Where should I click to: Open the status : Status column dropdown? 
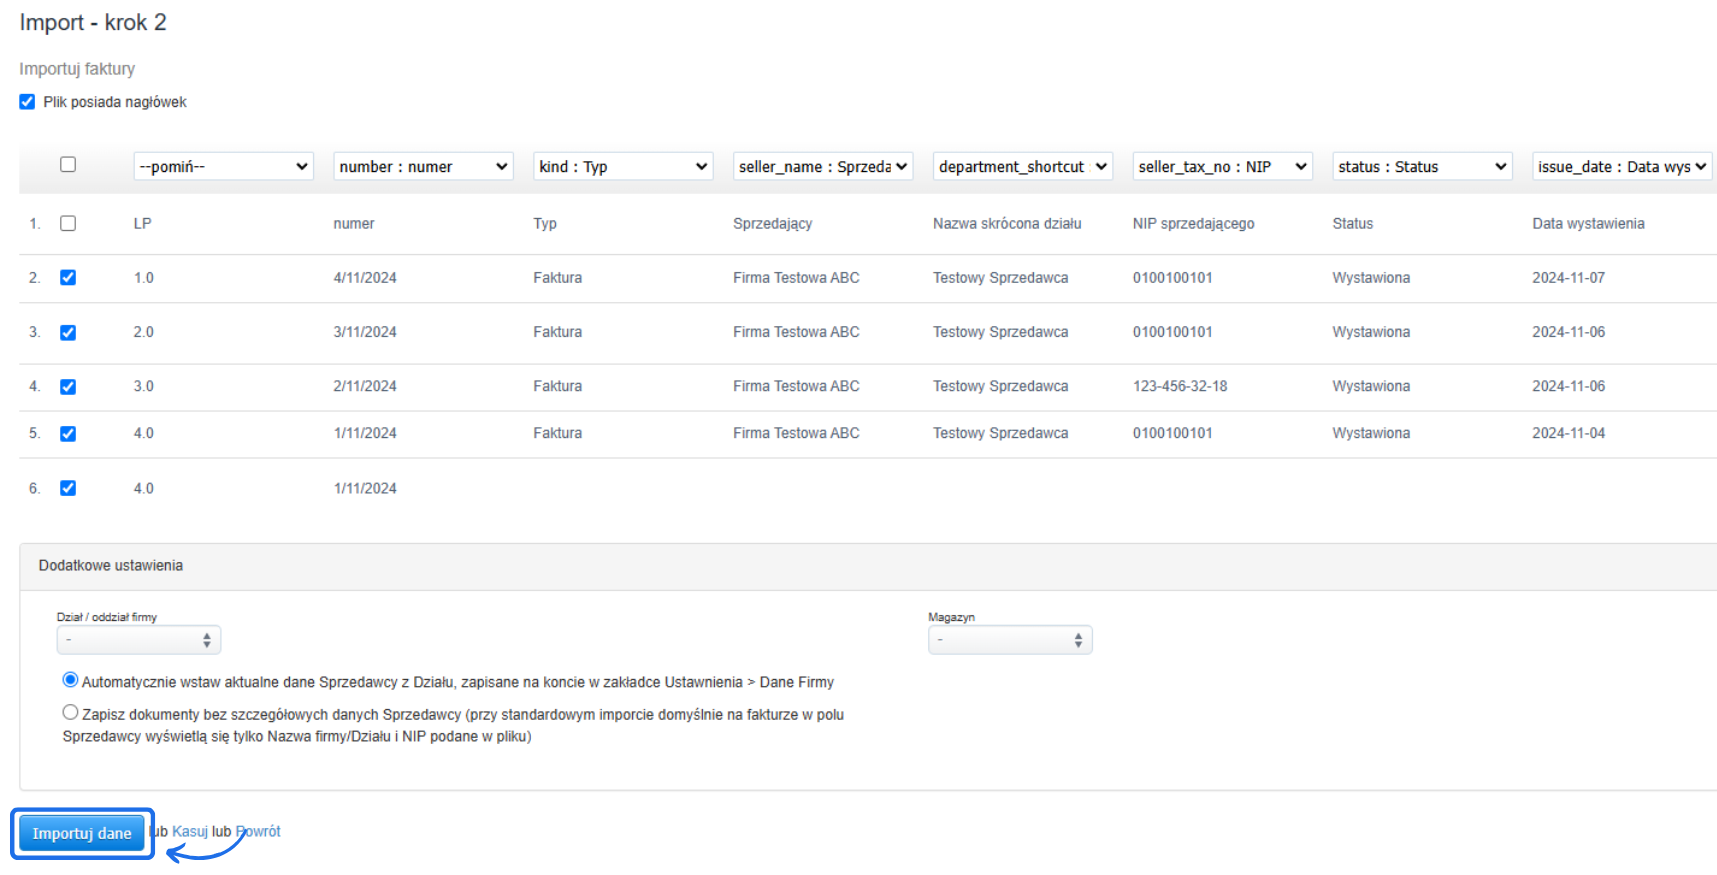[x=1422, y=167]
